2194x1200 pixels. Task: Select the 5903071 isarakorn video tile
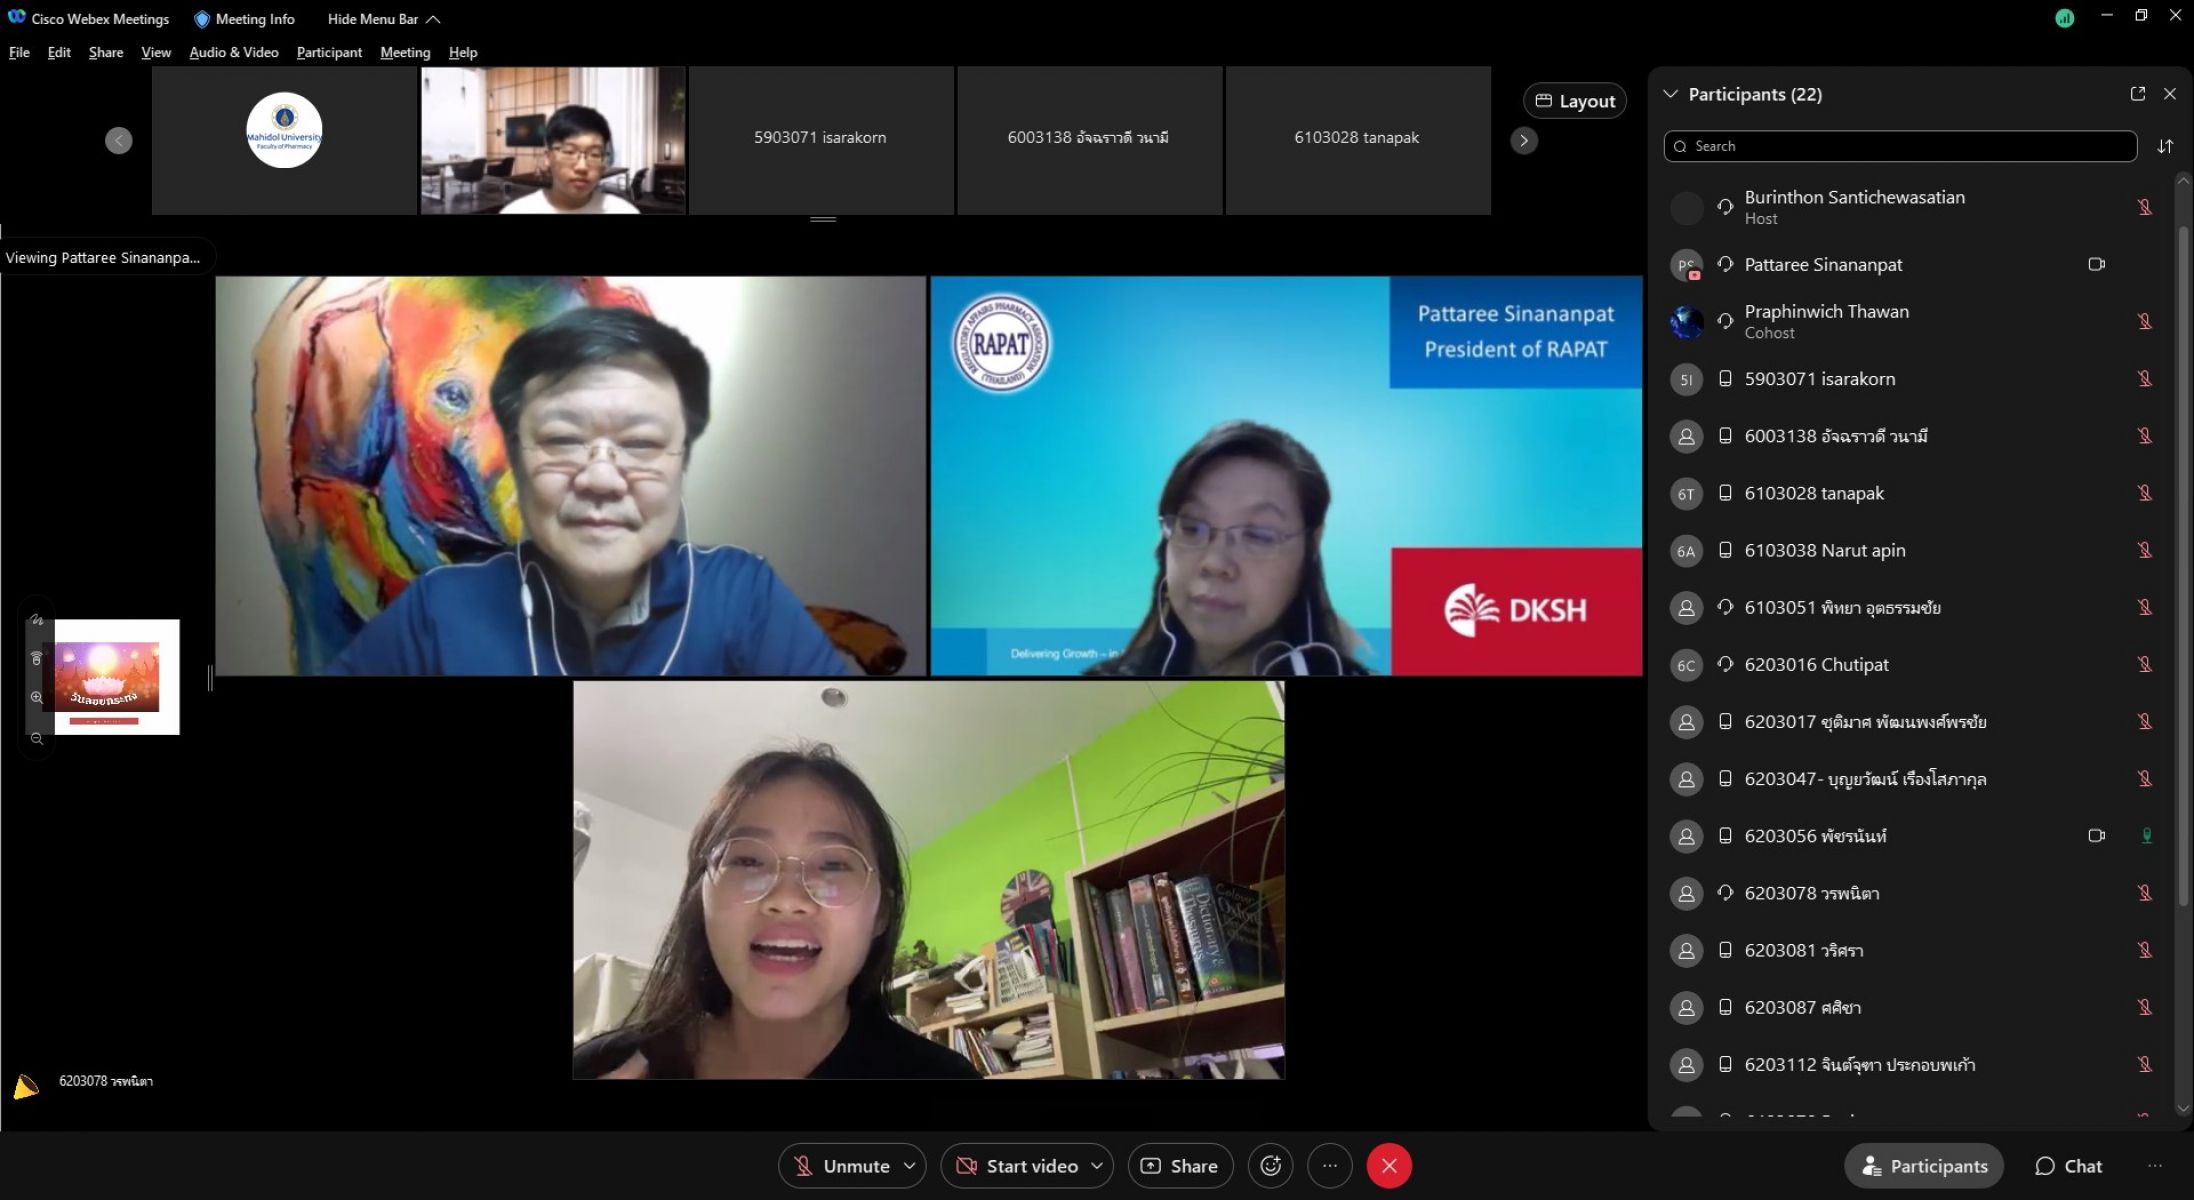pyautogui.click(x=821, y=141)
